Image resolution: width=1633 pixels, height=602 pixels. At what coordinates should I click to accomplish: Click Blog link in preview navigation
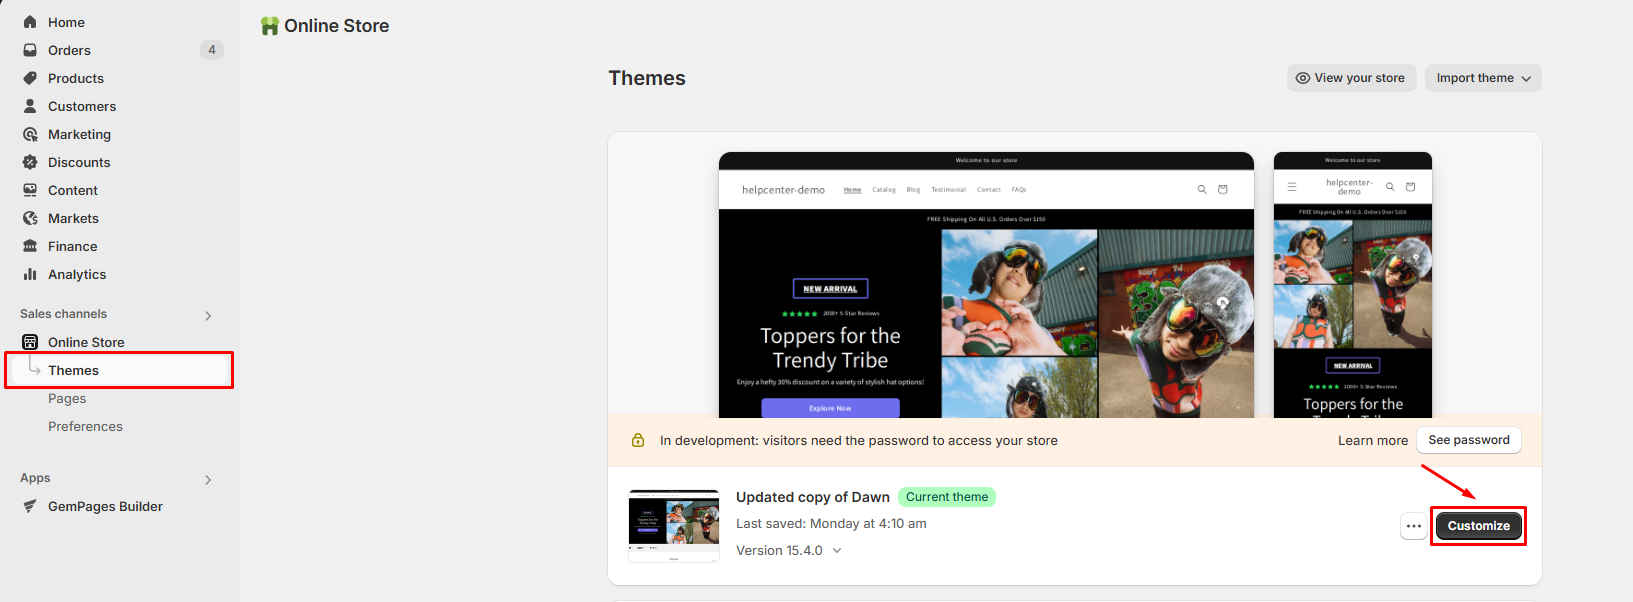[x=913, y=189]
